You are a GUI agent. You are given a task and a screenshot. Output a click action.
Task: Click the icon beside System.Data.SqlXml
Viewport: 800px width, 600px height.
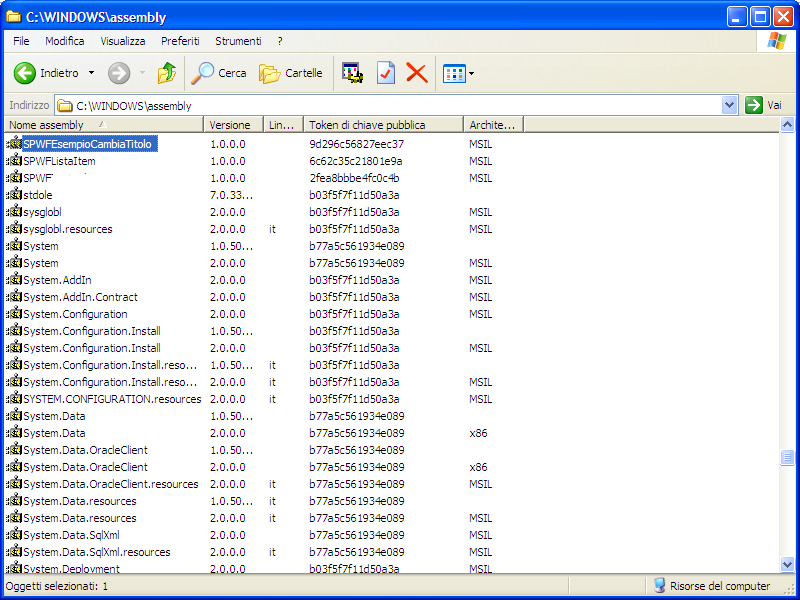(x=14, y=535)
